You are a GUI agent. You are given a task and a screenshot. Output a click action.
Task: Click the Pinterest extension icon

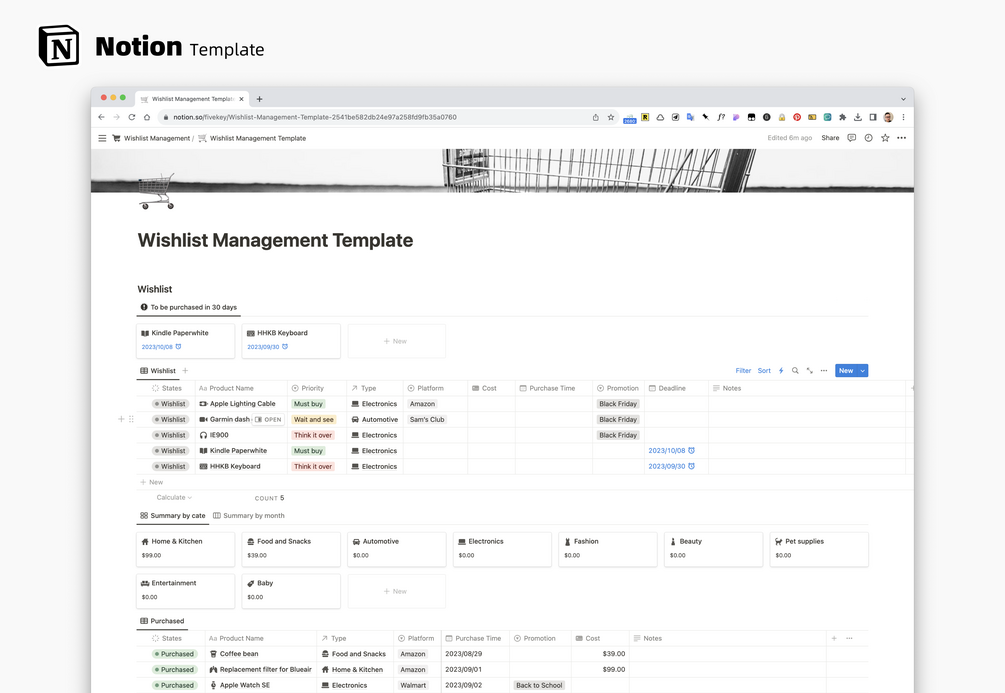click(797, 117)
